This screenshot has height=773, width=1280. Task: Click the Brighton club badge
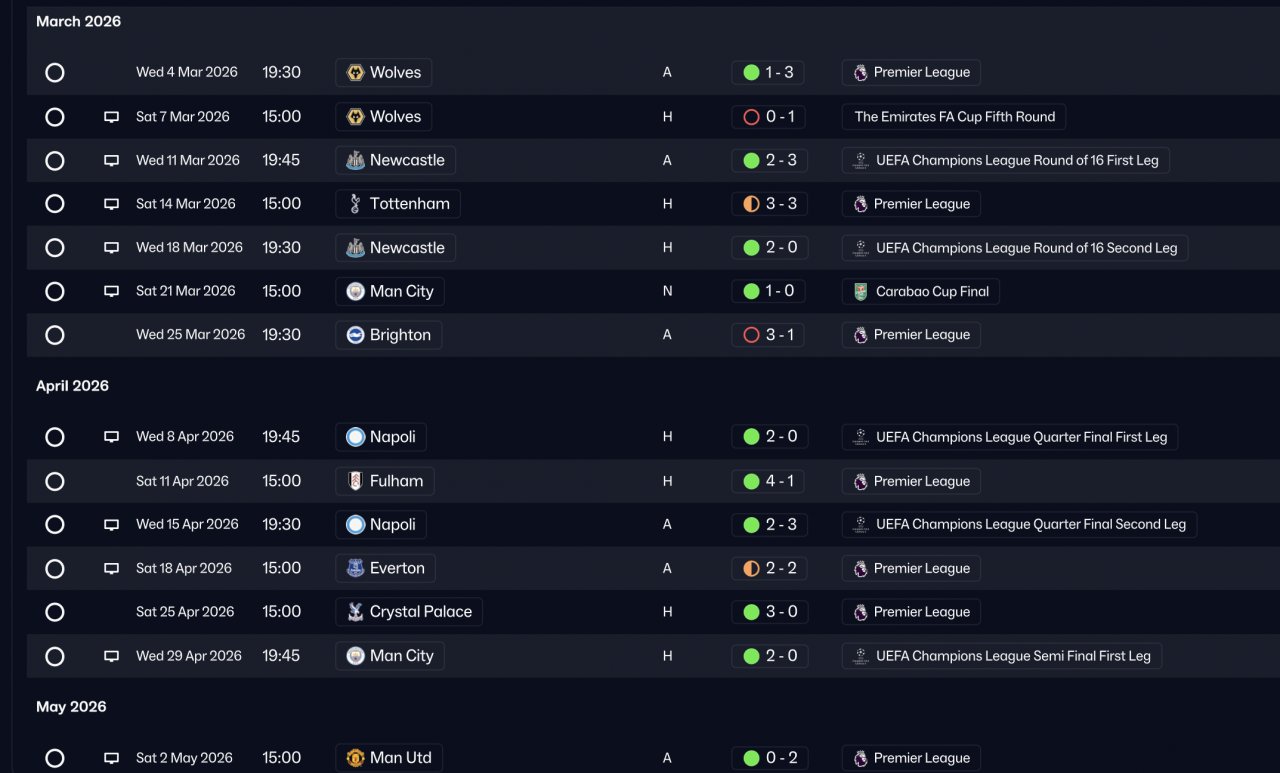(x=355, y=335)
